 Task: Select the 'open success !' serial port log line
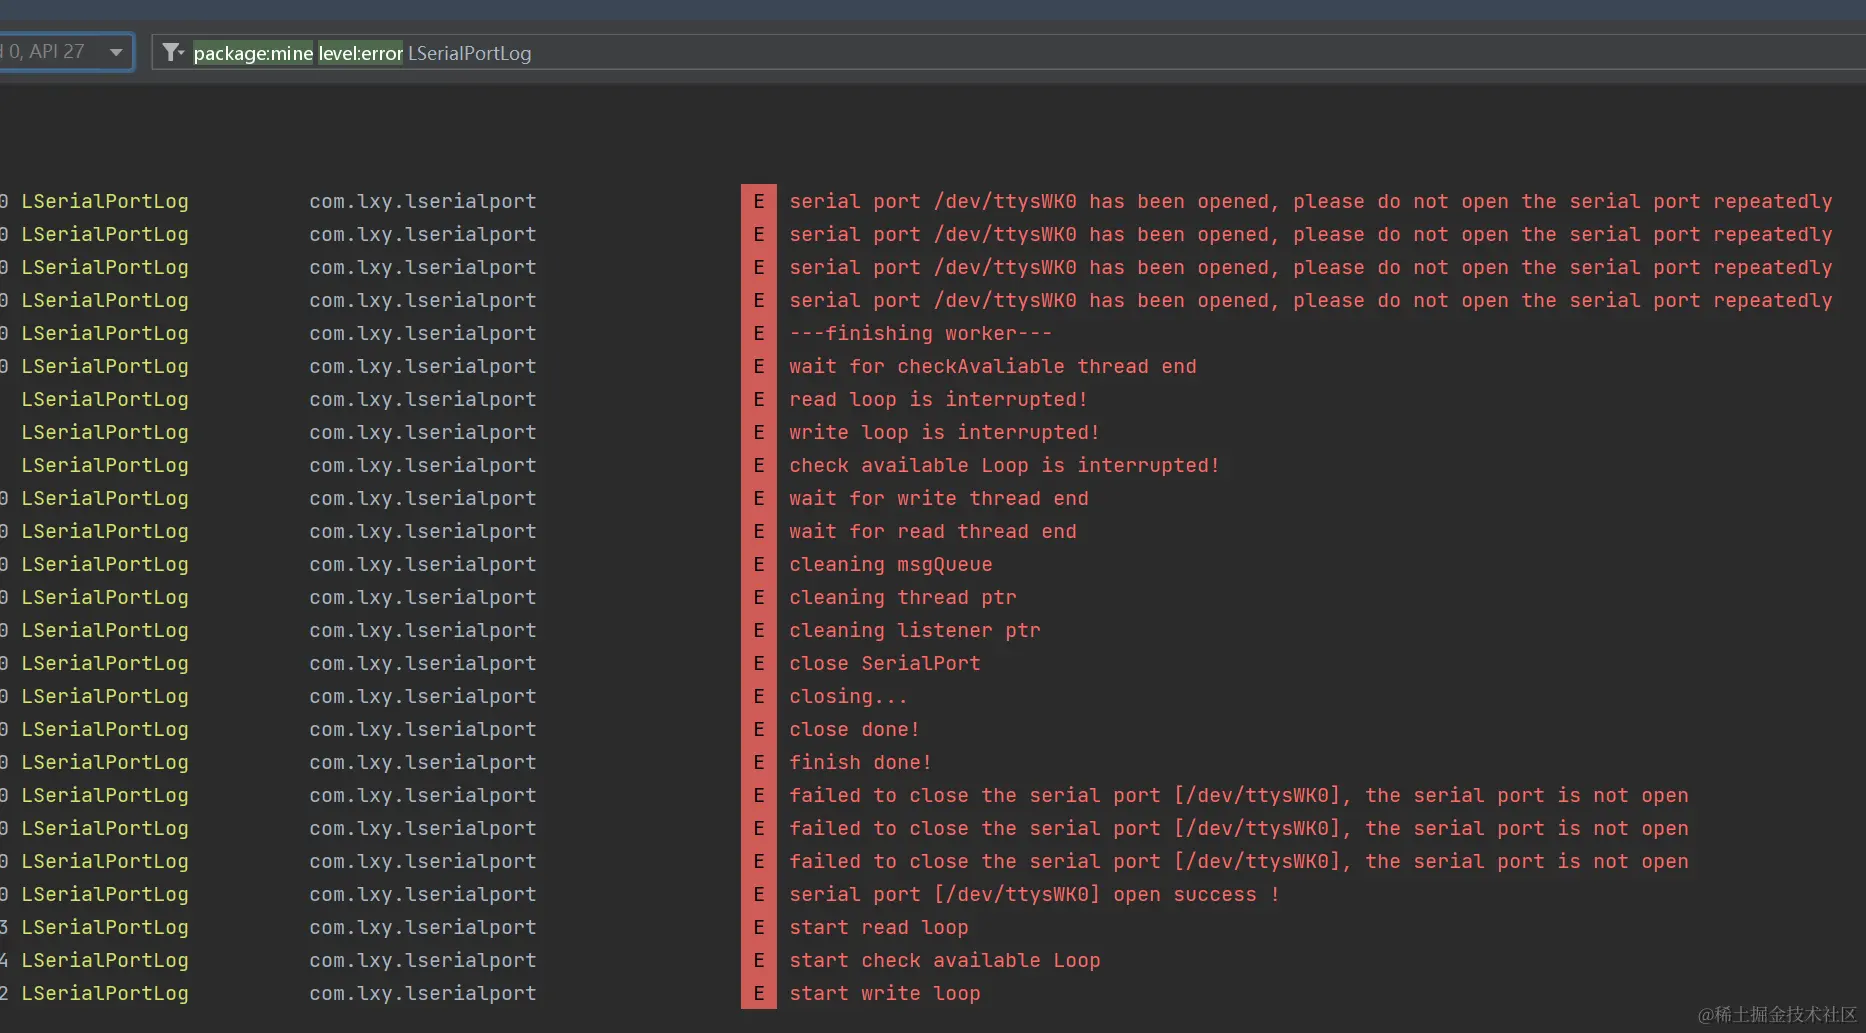1034,894
